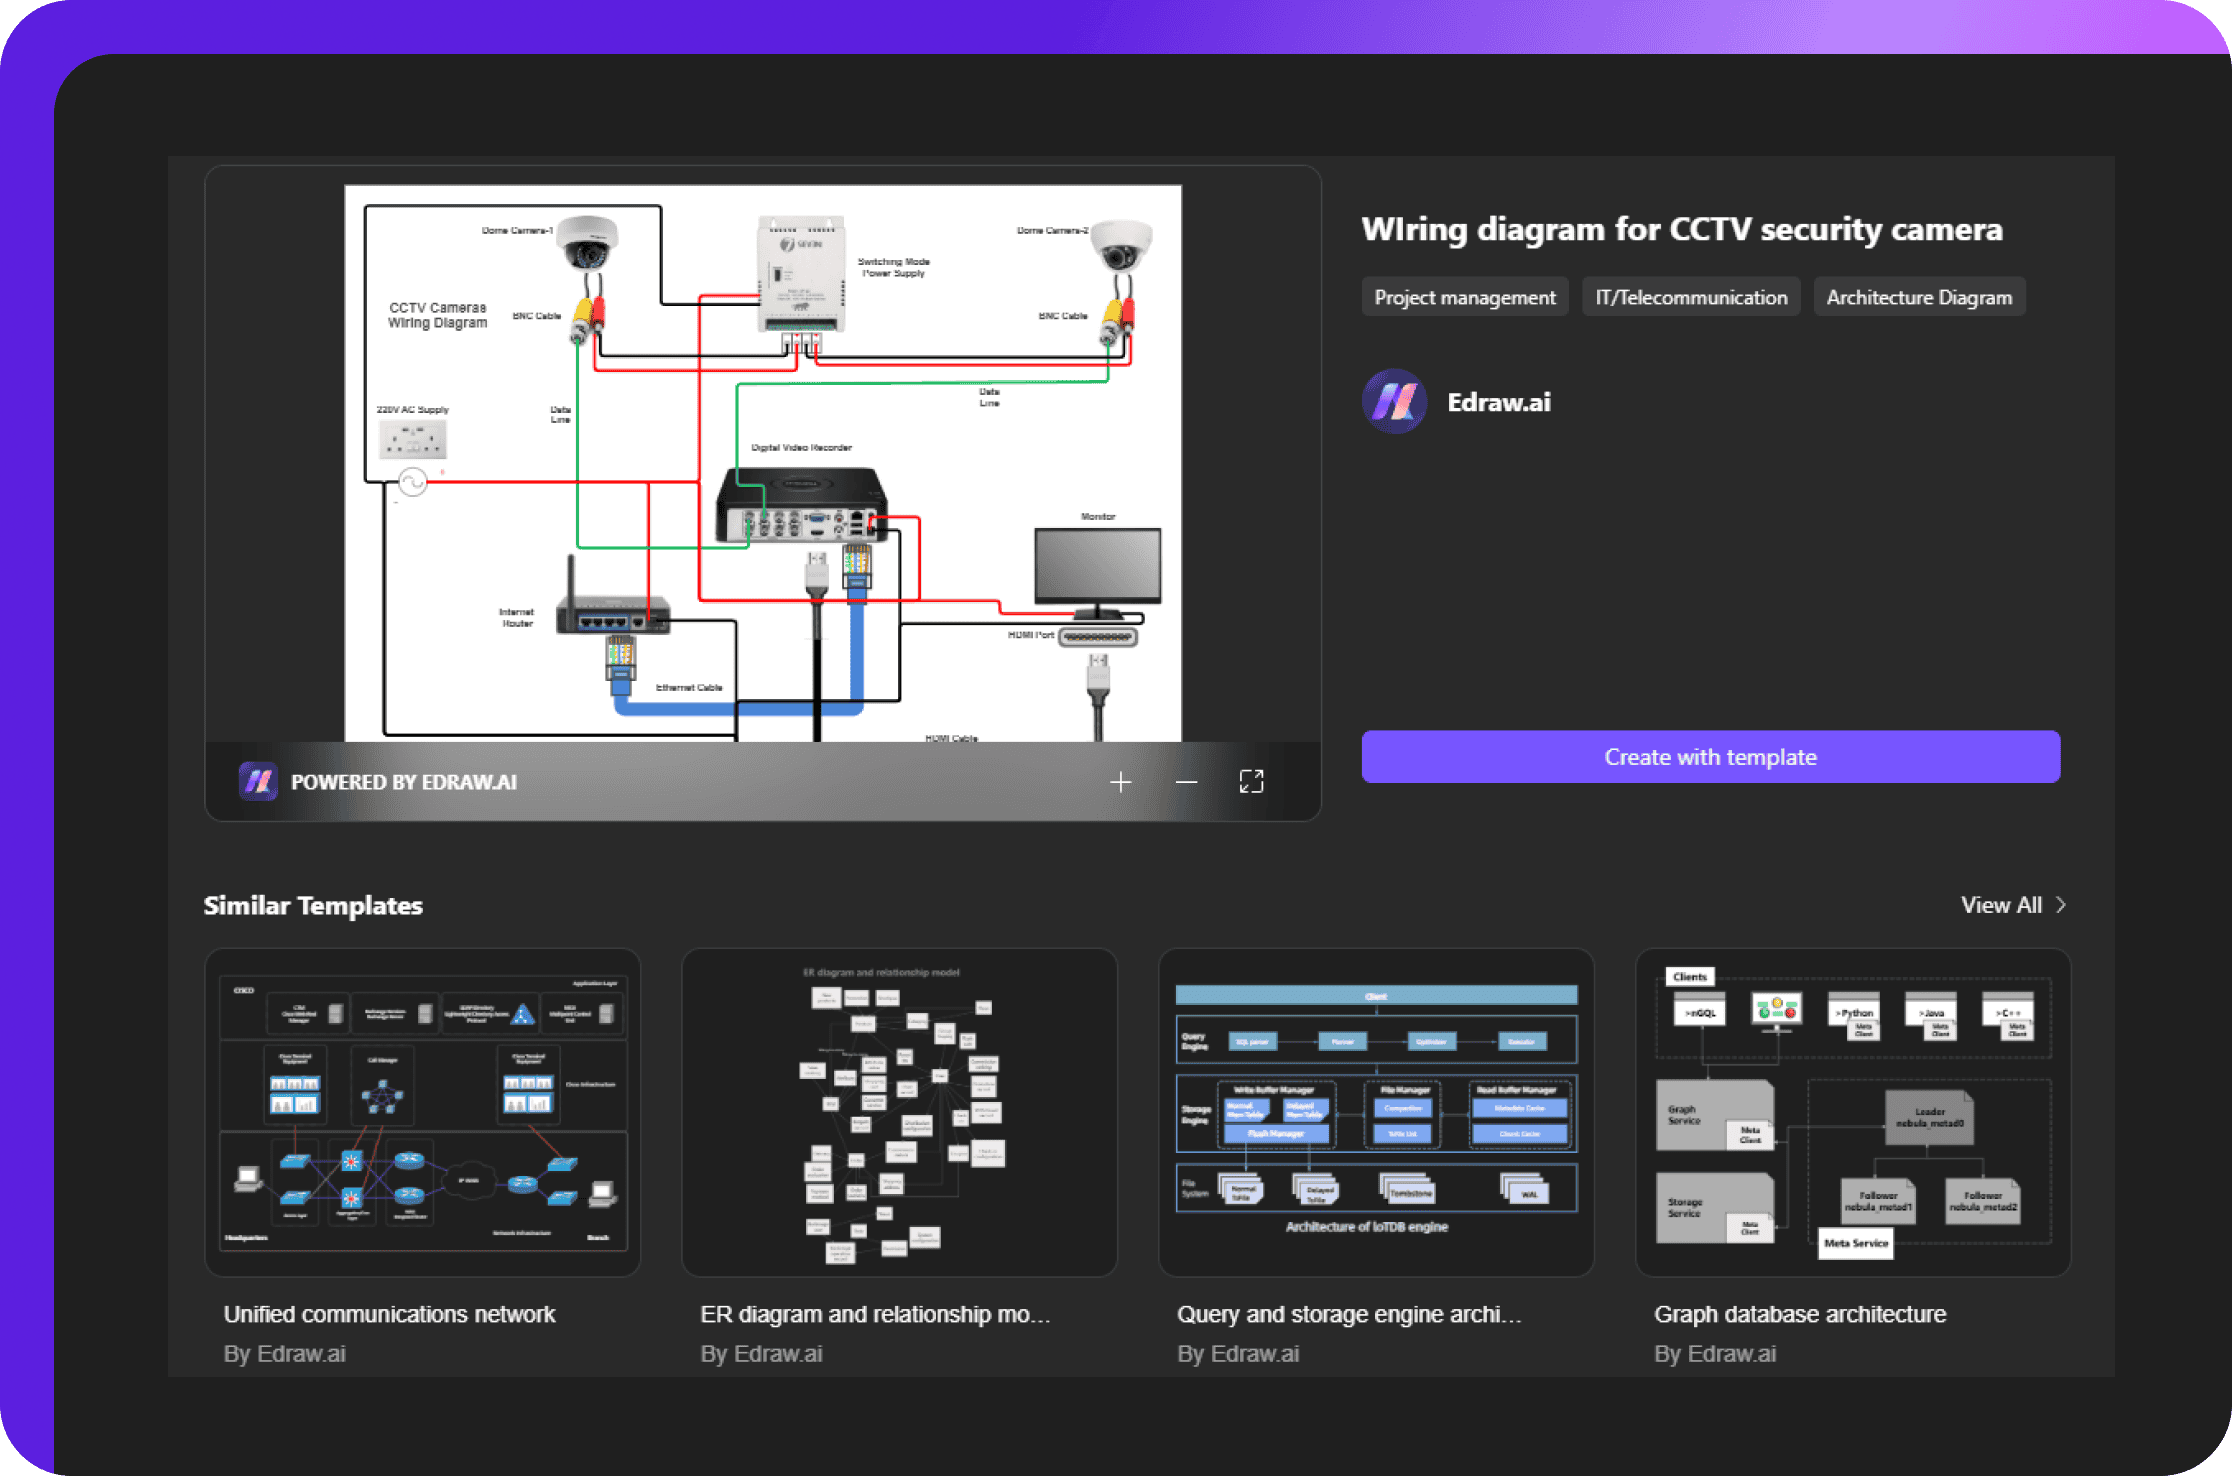Image resolution: width=2232 pixels, height=1476 pixels.
Task: Click 'By Edraw.ai' under Unified communications network
Action: 284,1354
